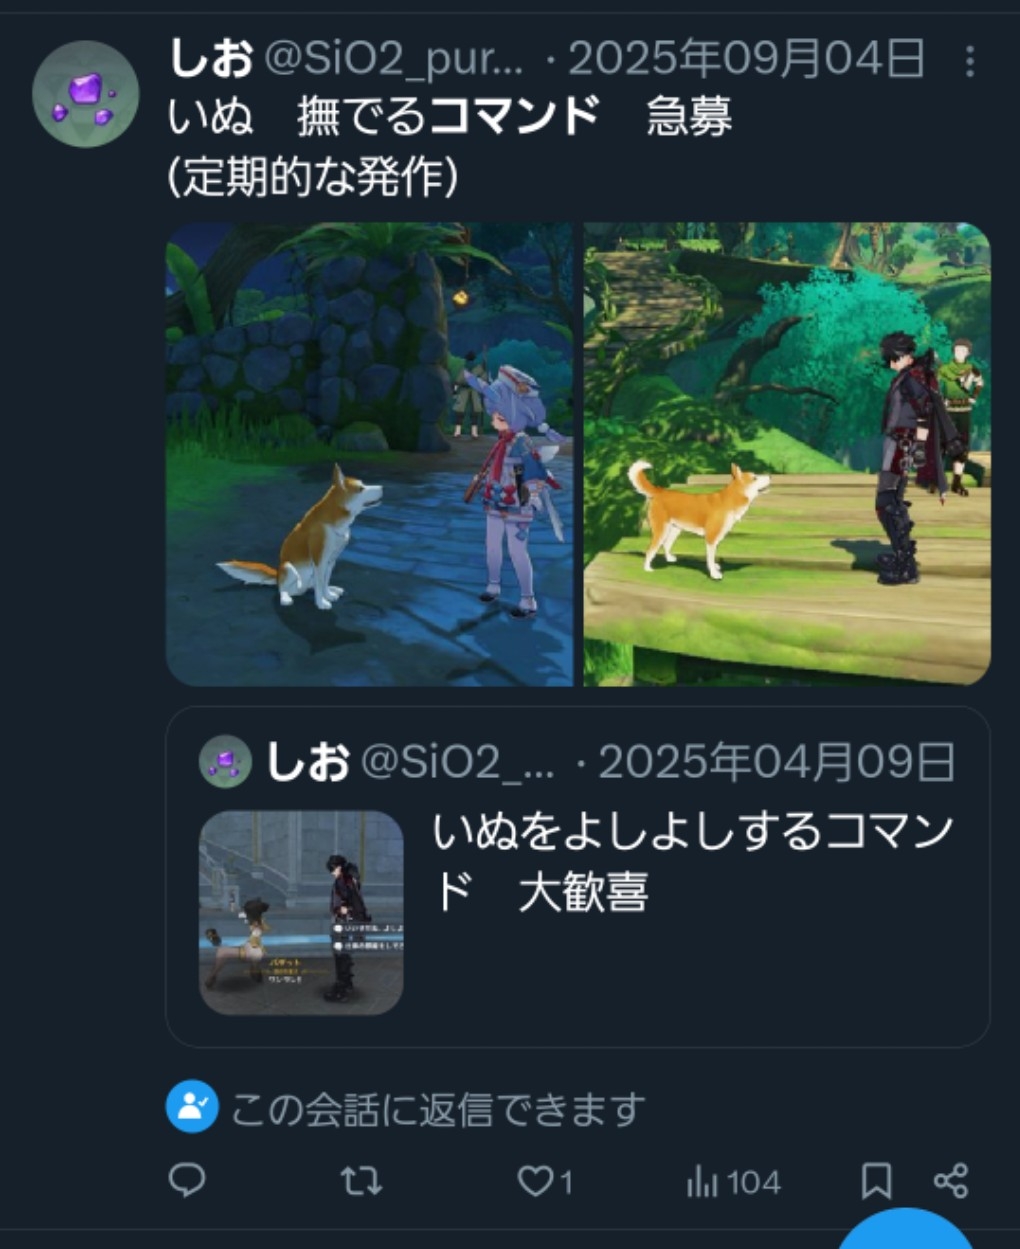Tap the small avatar in quoted post
This screenshot has width=1020, height=1249.
pos(225,762)
